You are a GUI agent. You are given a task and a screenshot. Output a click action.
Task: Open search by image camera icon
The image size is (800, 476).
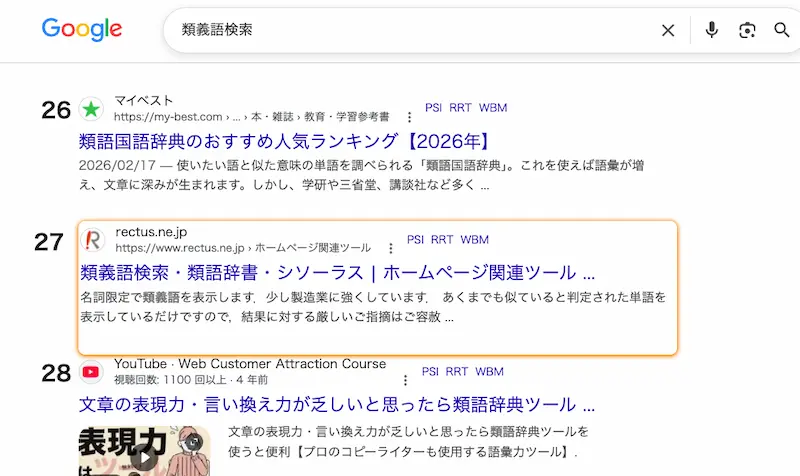pos(747,30)
